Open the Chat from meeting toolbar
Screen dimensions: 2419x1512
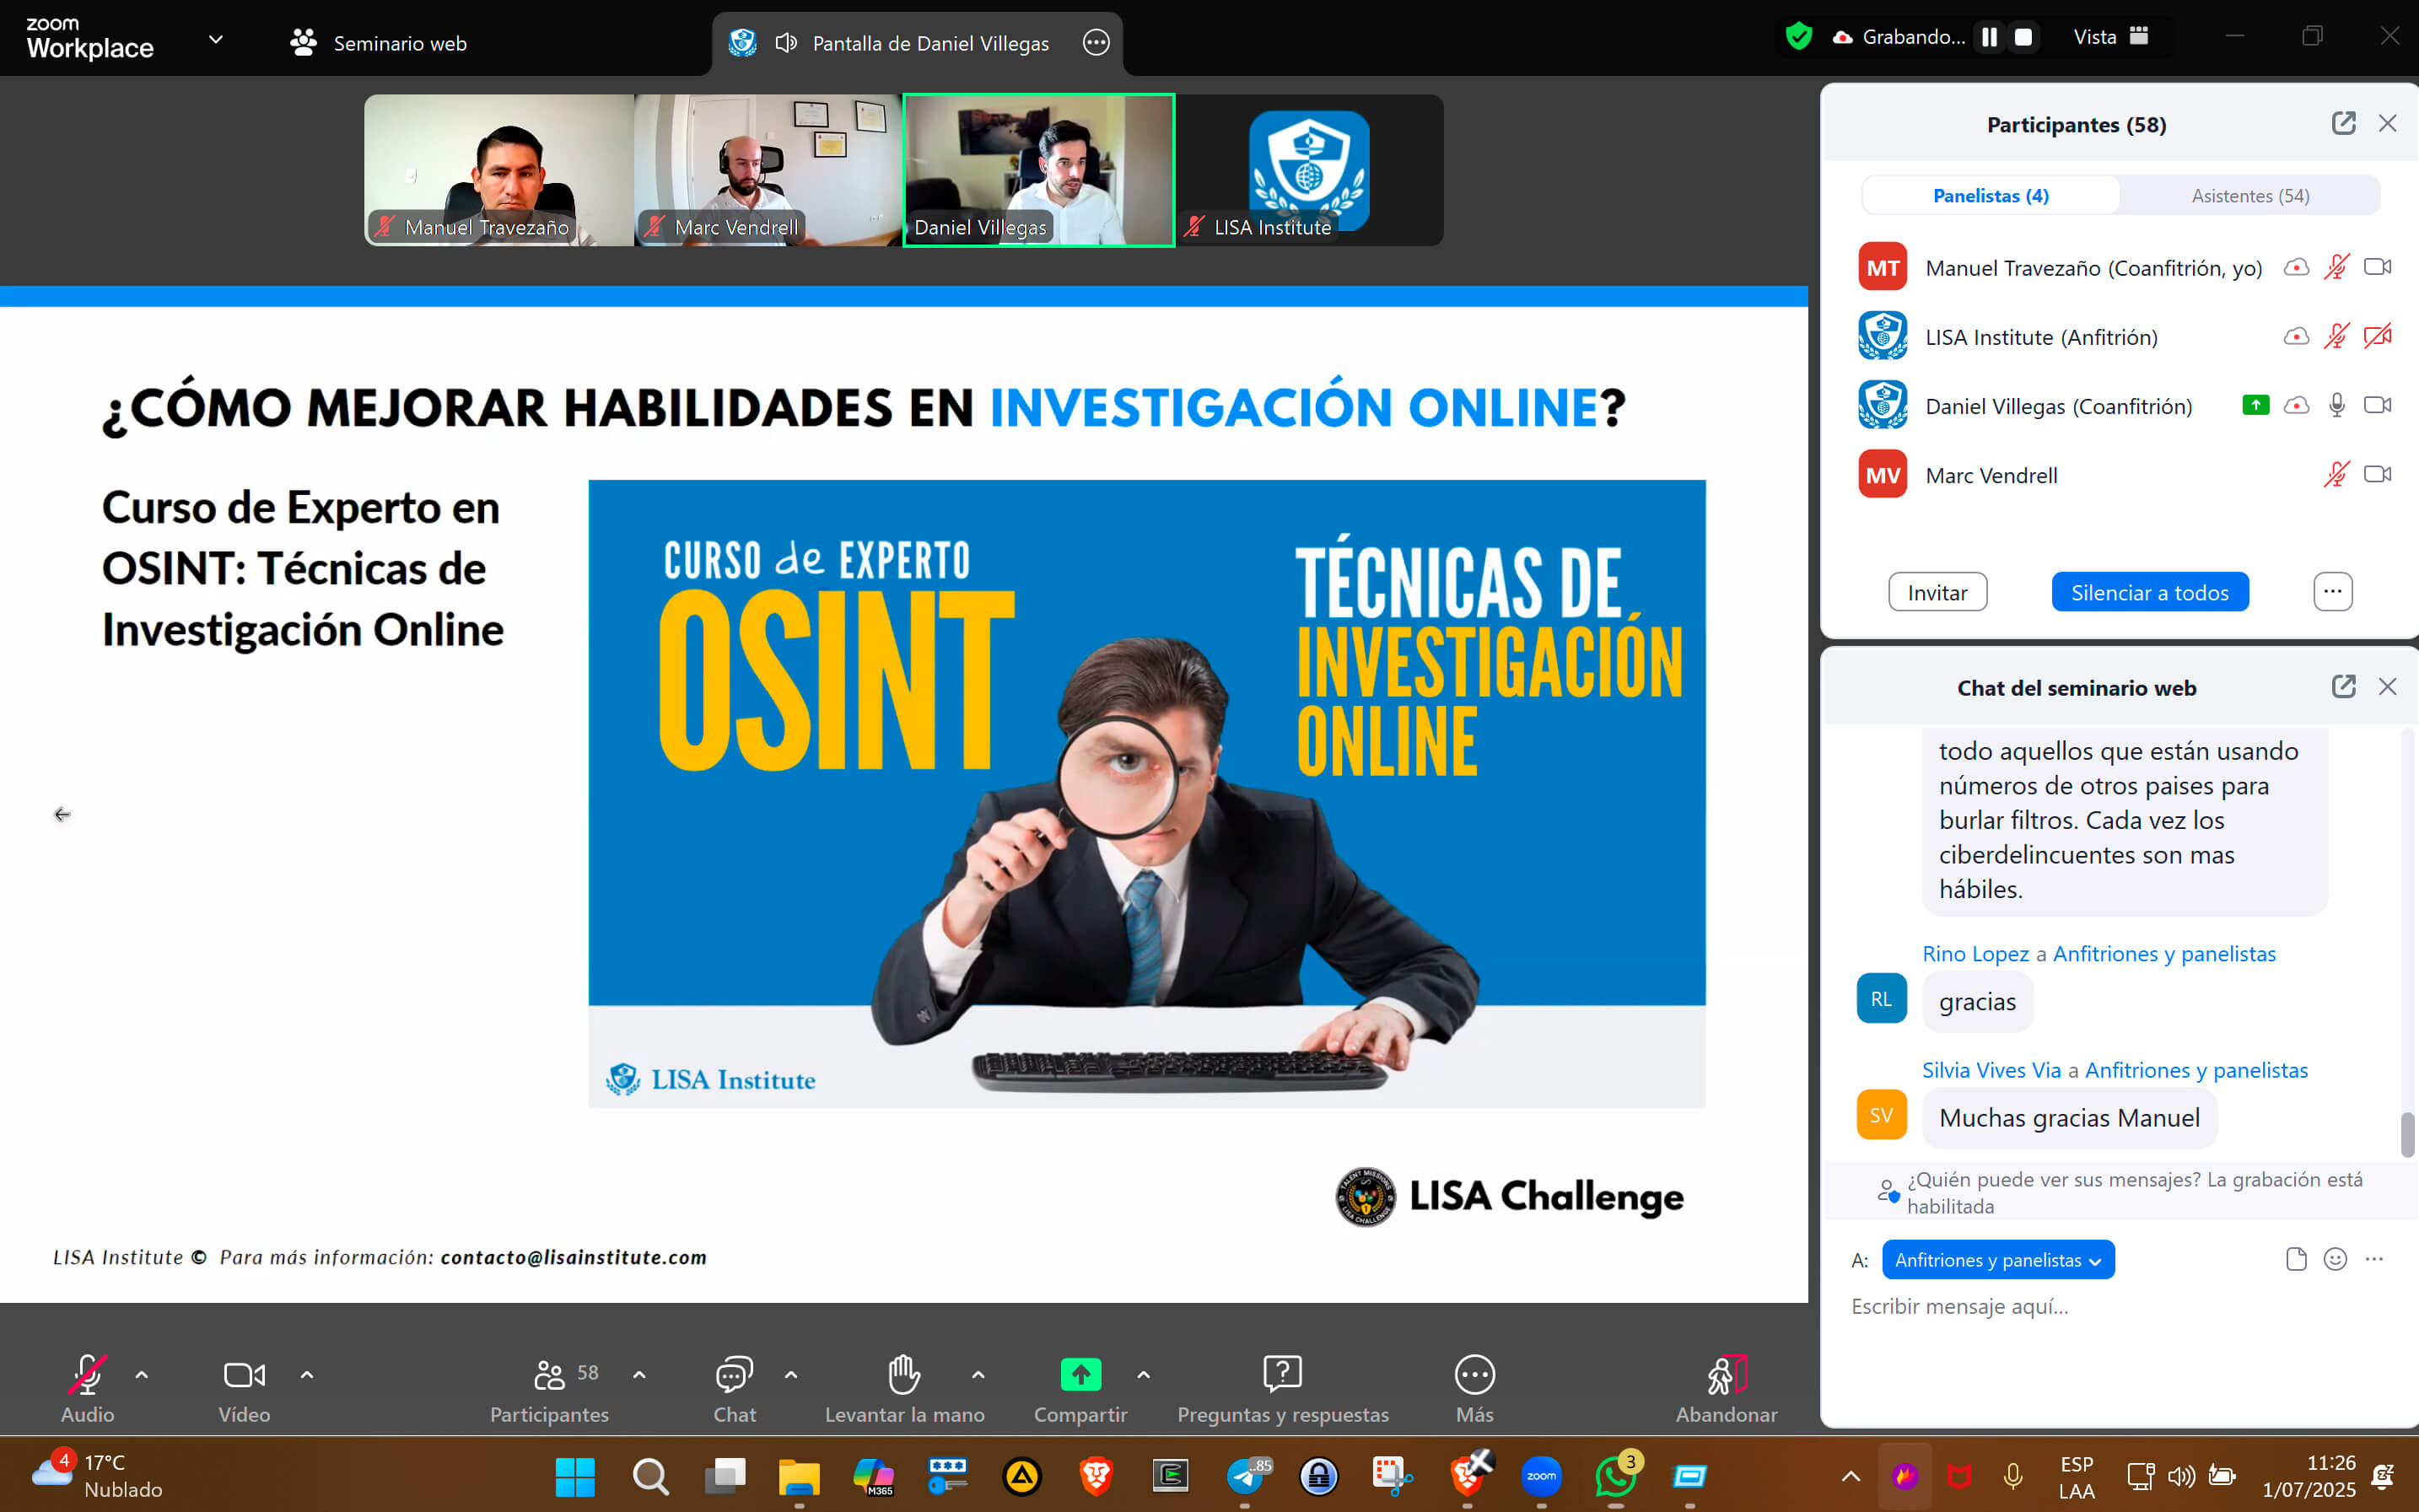(734, 1388)
